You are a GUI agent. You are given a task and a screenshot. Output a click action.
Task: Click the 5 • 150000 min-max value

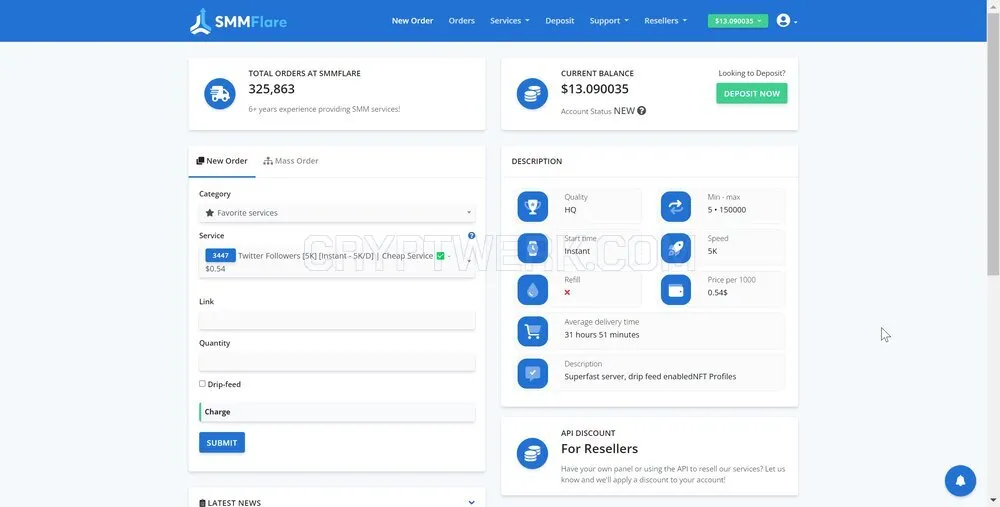click(x=726, y=210)
